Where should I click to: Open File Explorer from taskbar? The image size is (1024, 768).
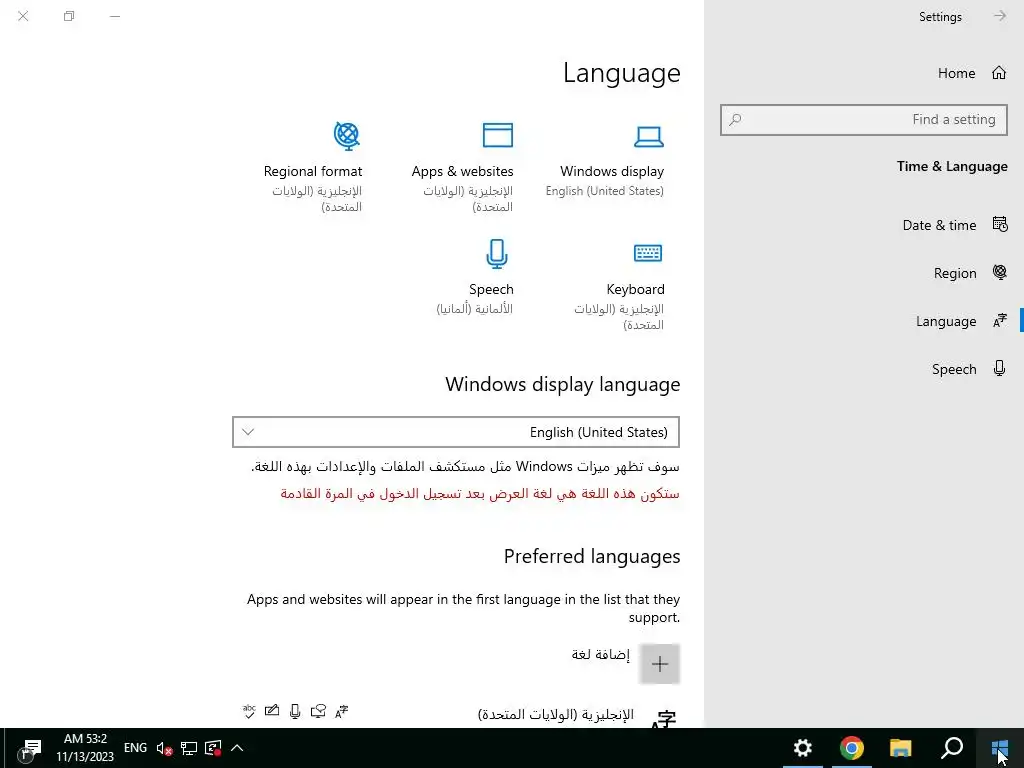pyautogui.click(x=901, y=748)
